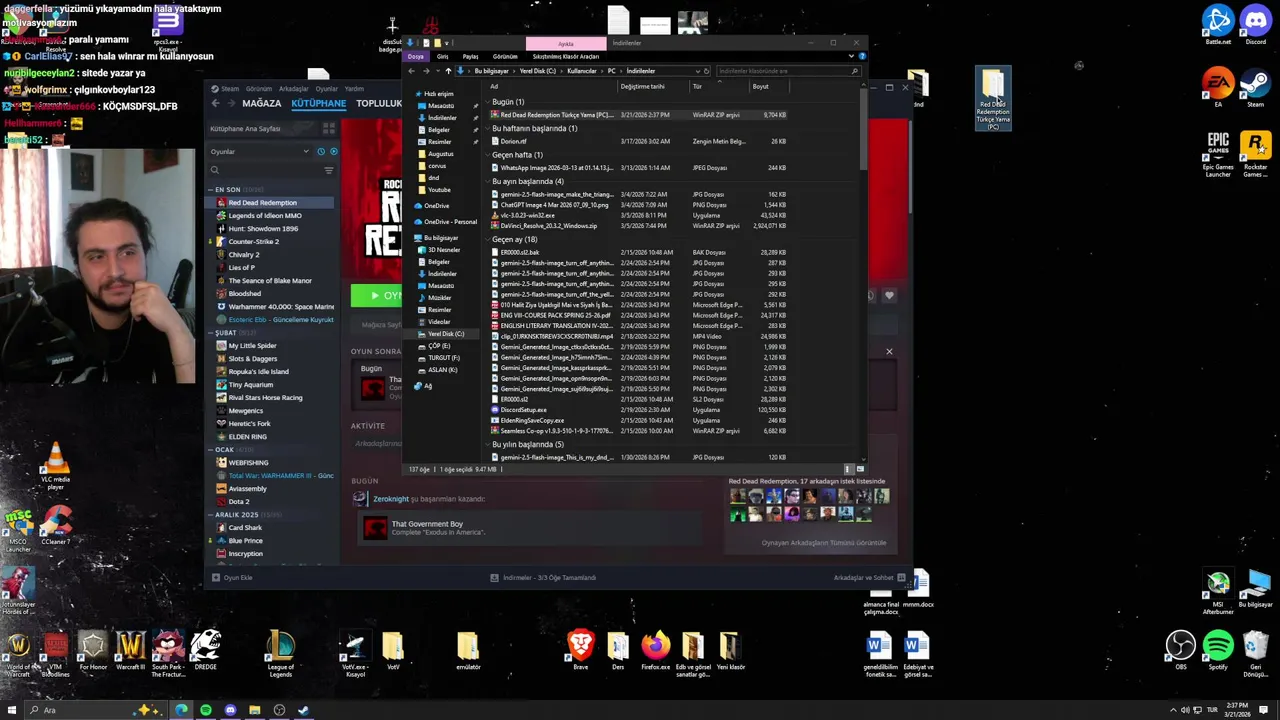Open KÜTÜPHANE tab in Steam
The image size is (1280, 720).
pyautogui.click(x=318, y=103)
